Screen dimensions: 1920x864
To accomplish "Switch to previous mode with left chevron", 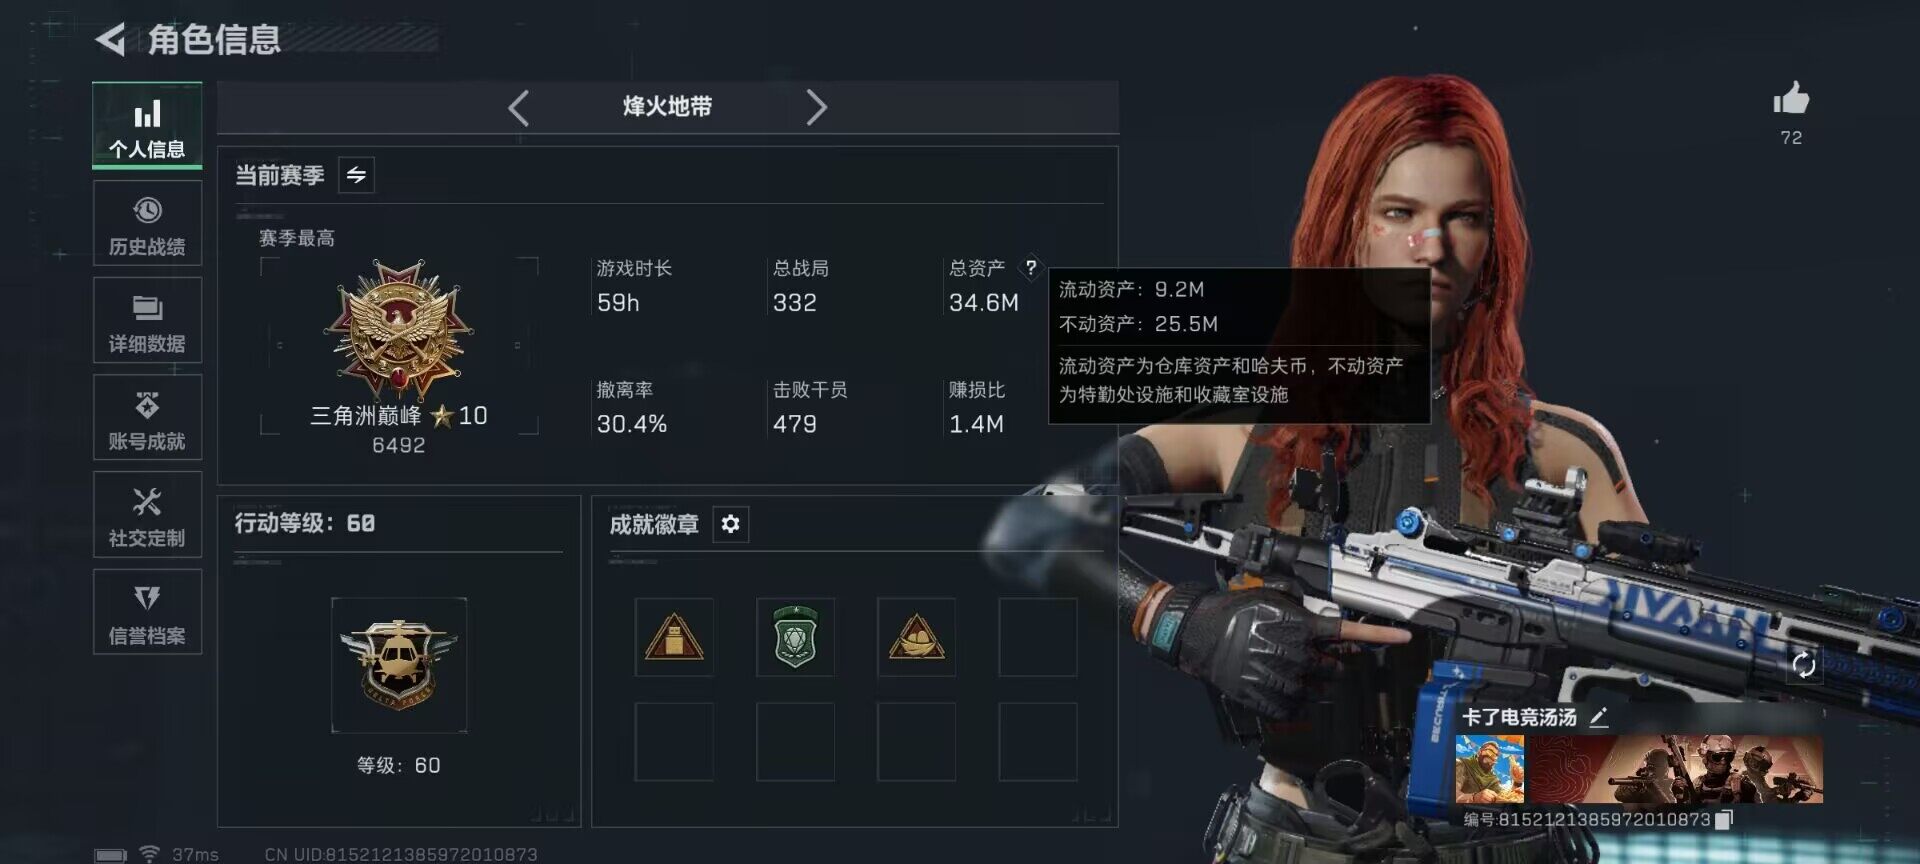I will click(x=518, y=107).
